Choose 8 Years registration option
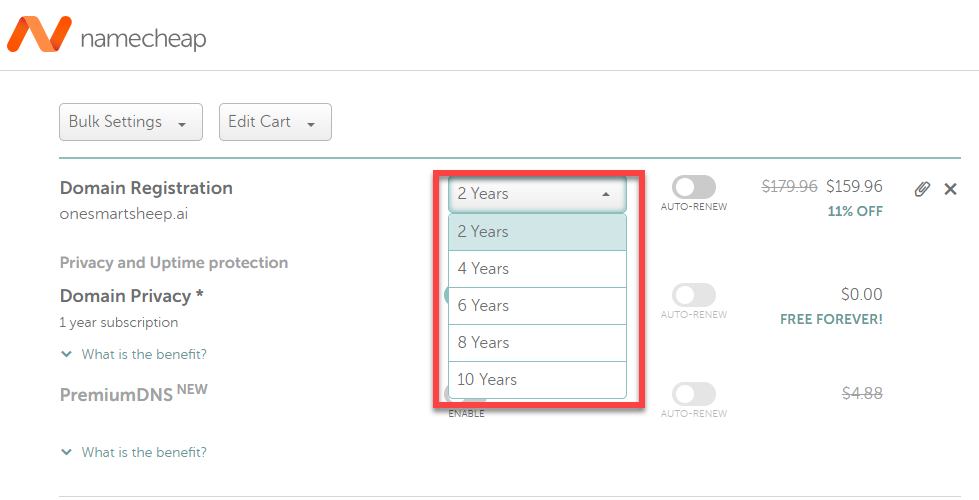This screenshot has width=979, height=500. 537,343
